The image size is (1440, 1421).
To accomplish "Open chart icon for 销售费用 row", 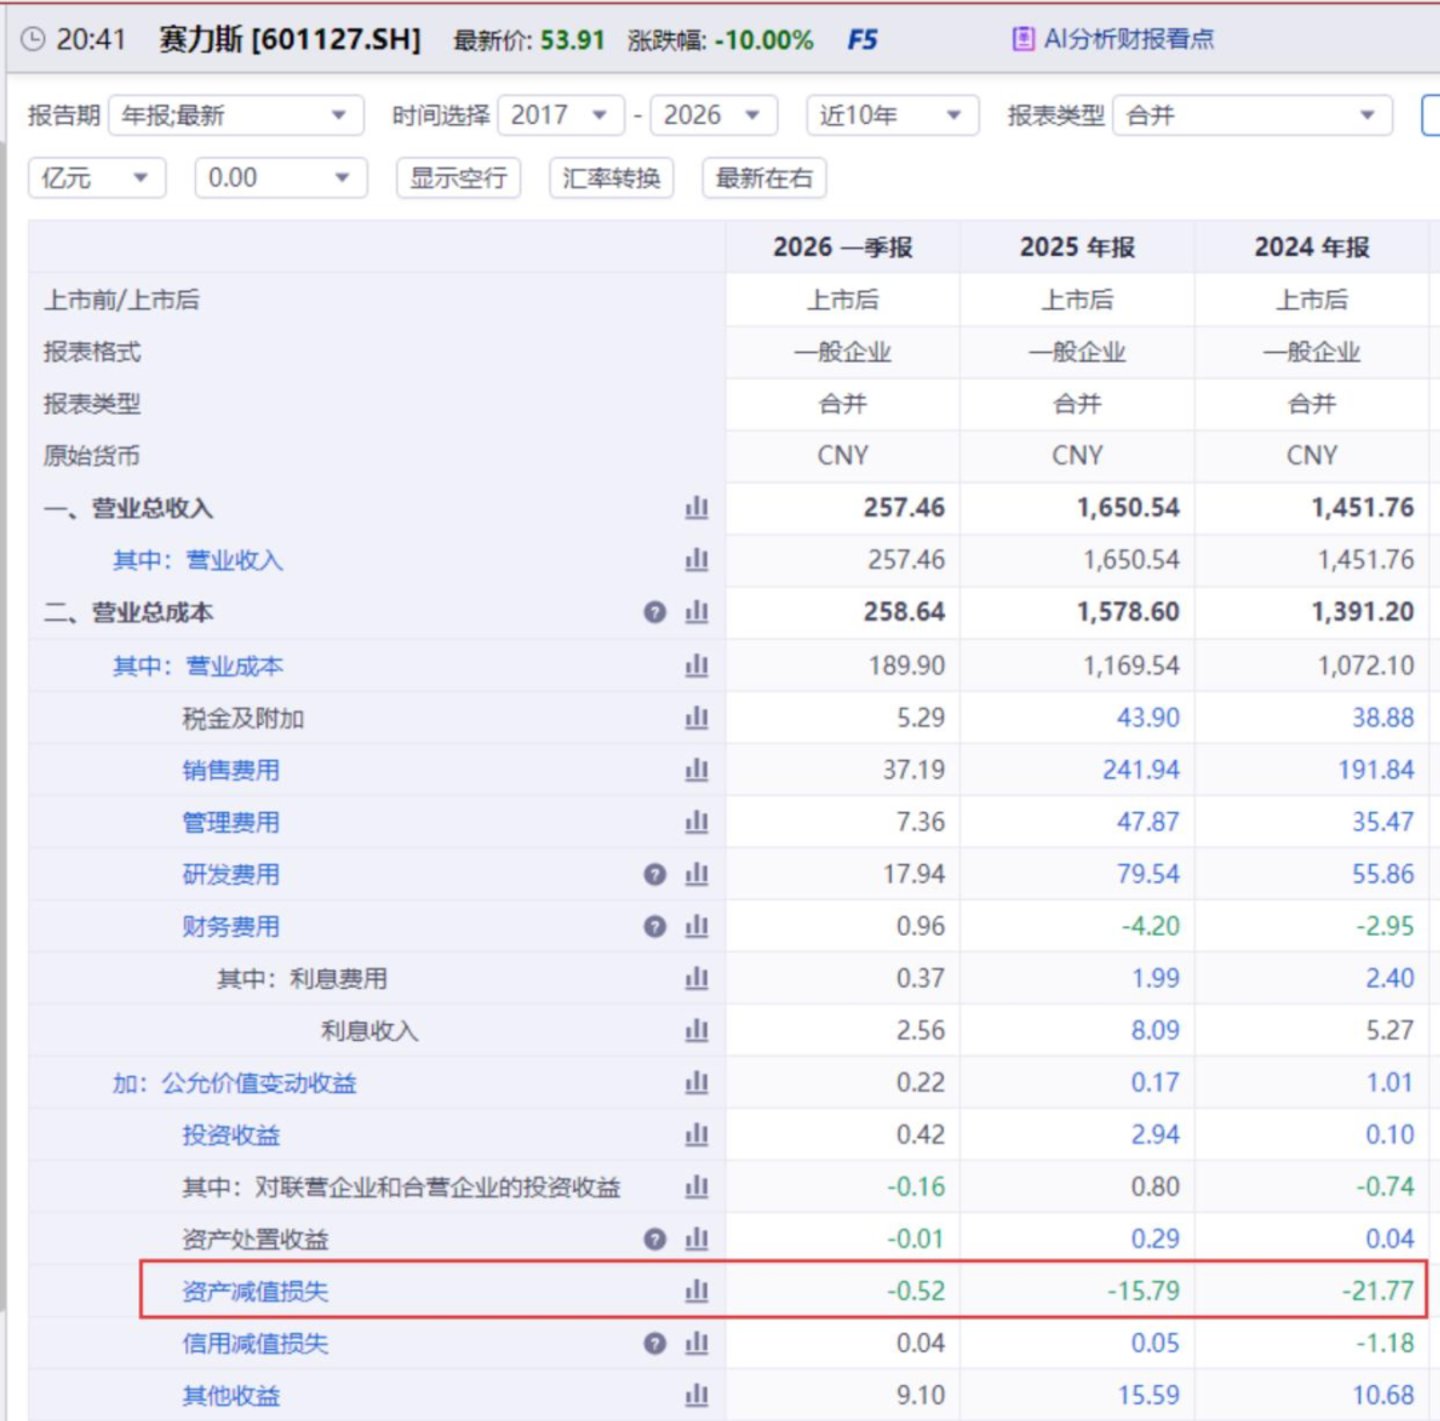I will click(697, 769).
